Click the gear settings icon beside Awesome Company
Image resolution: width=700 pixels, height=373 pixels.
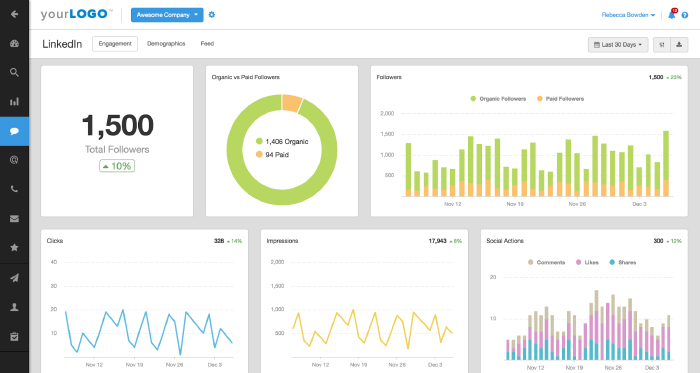click(212, 15)
